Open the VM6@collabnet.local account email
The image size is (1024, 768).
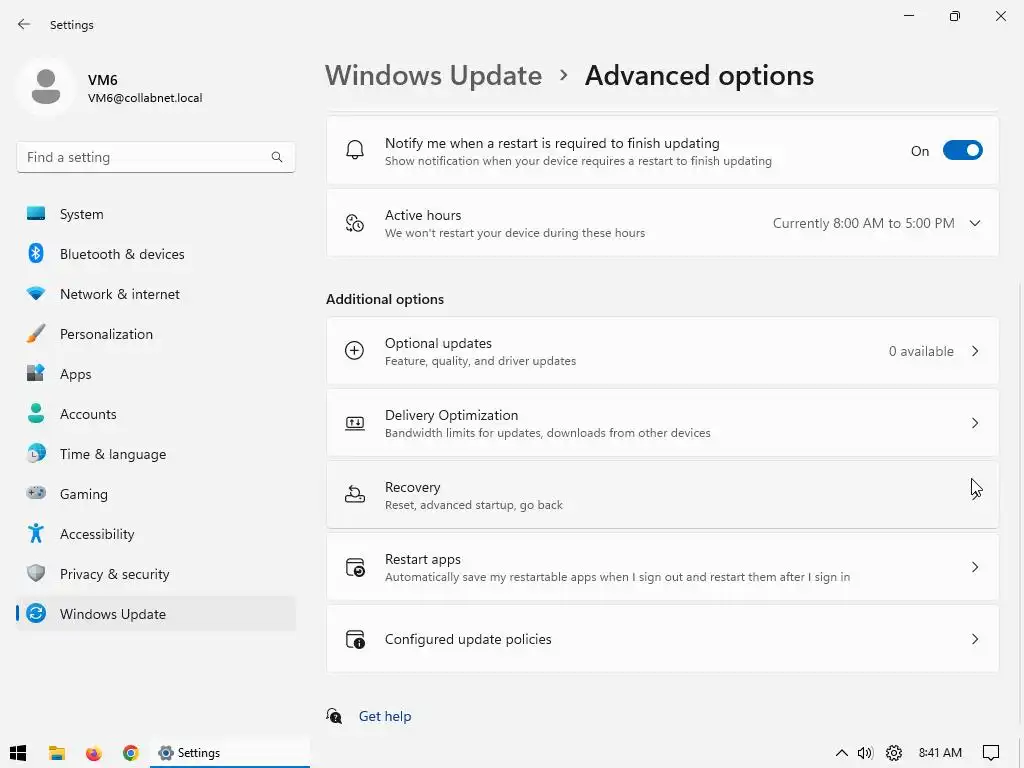[145, 98]
